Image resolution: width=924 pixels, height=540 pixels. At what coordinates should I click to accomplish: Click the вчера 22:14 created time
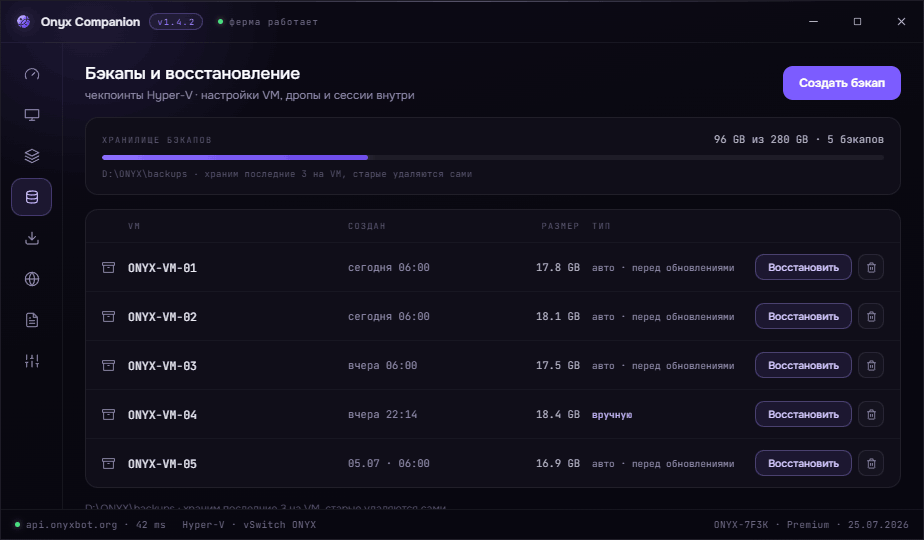pos(382,414)
